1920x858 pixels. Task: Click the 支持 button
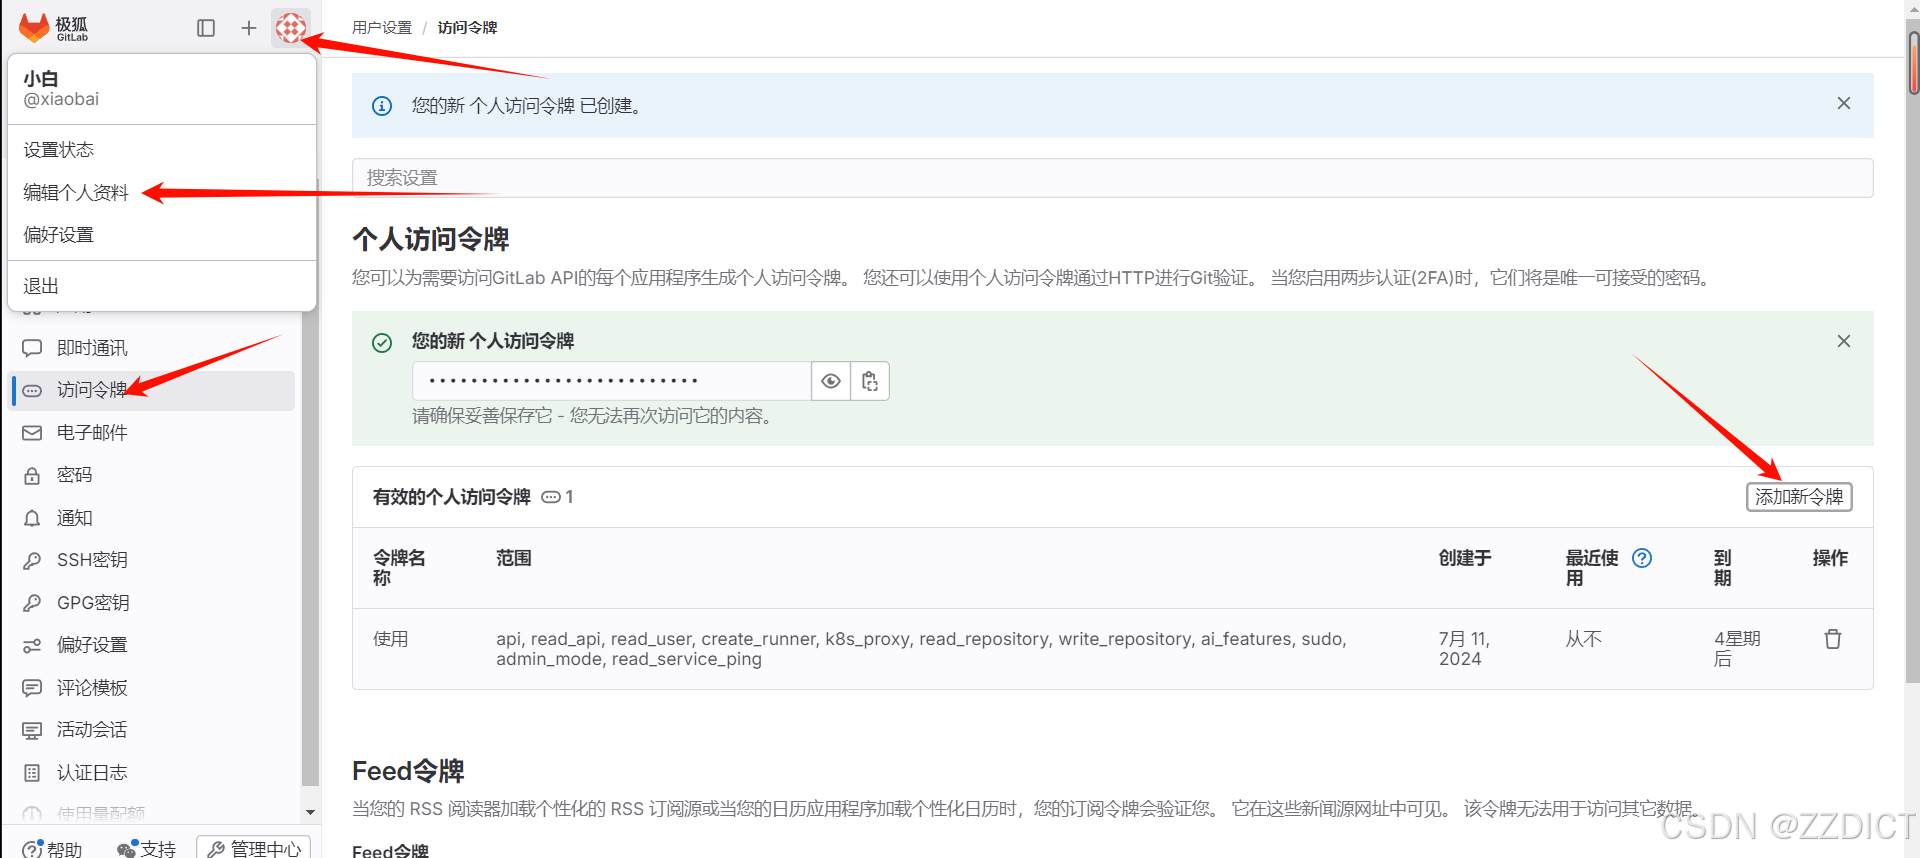coord(147,849)
